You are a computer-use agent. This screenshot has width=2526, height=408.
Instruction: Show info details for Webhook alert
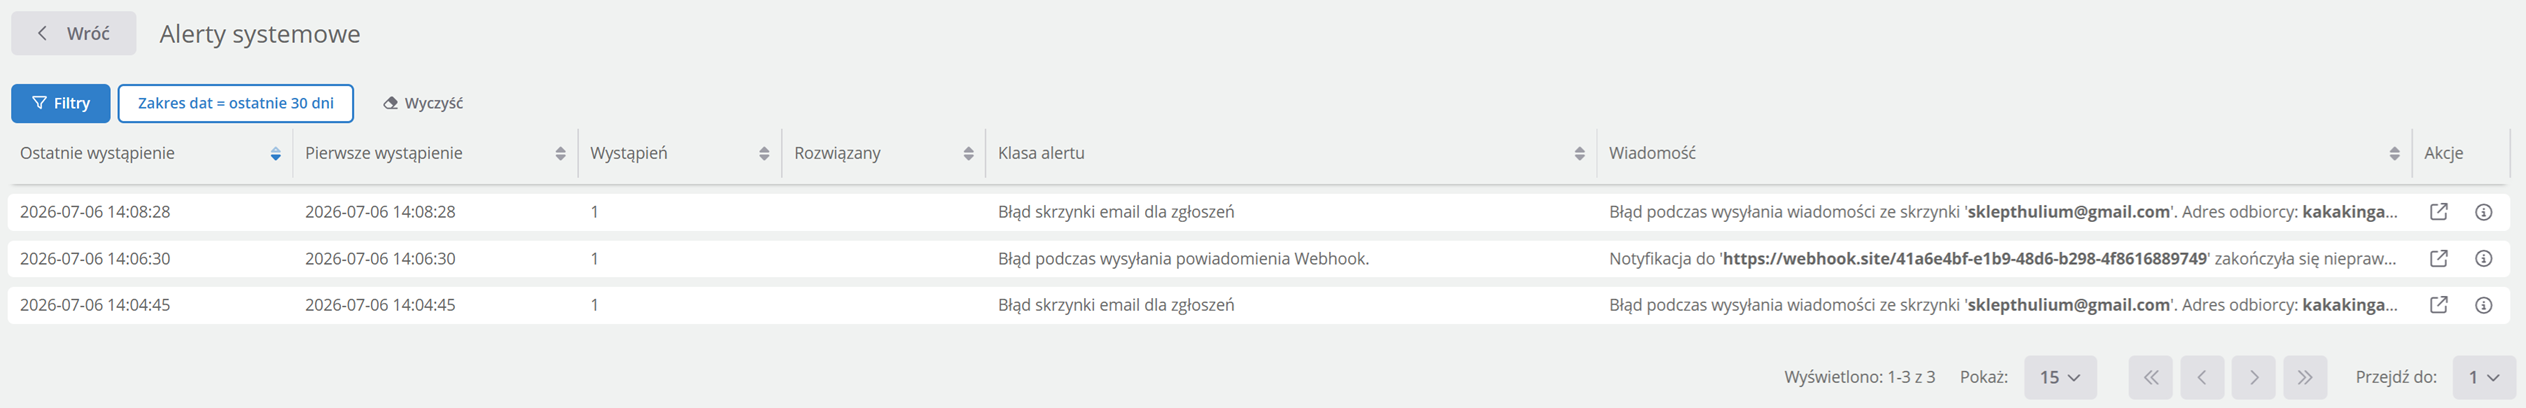[x=2484, y=258]
